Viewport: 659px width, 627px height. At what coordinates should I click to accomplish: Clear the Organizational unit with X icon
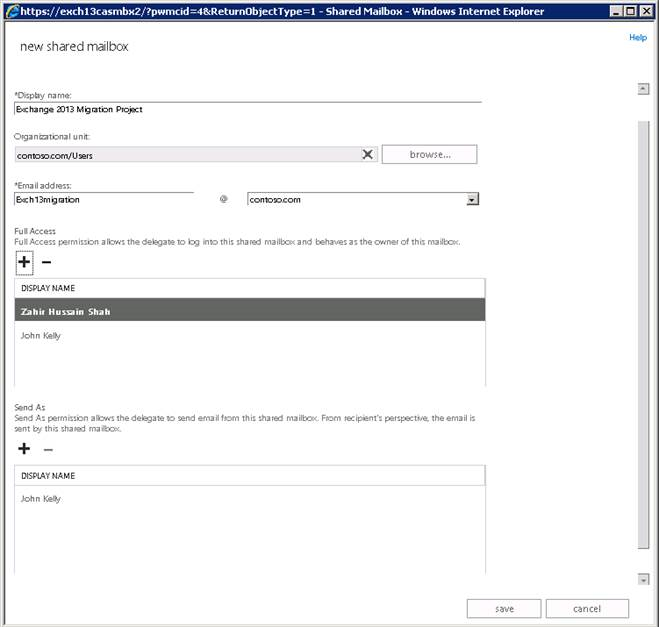pyautogui.click(x=367, y=154)
